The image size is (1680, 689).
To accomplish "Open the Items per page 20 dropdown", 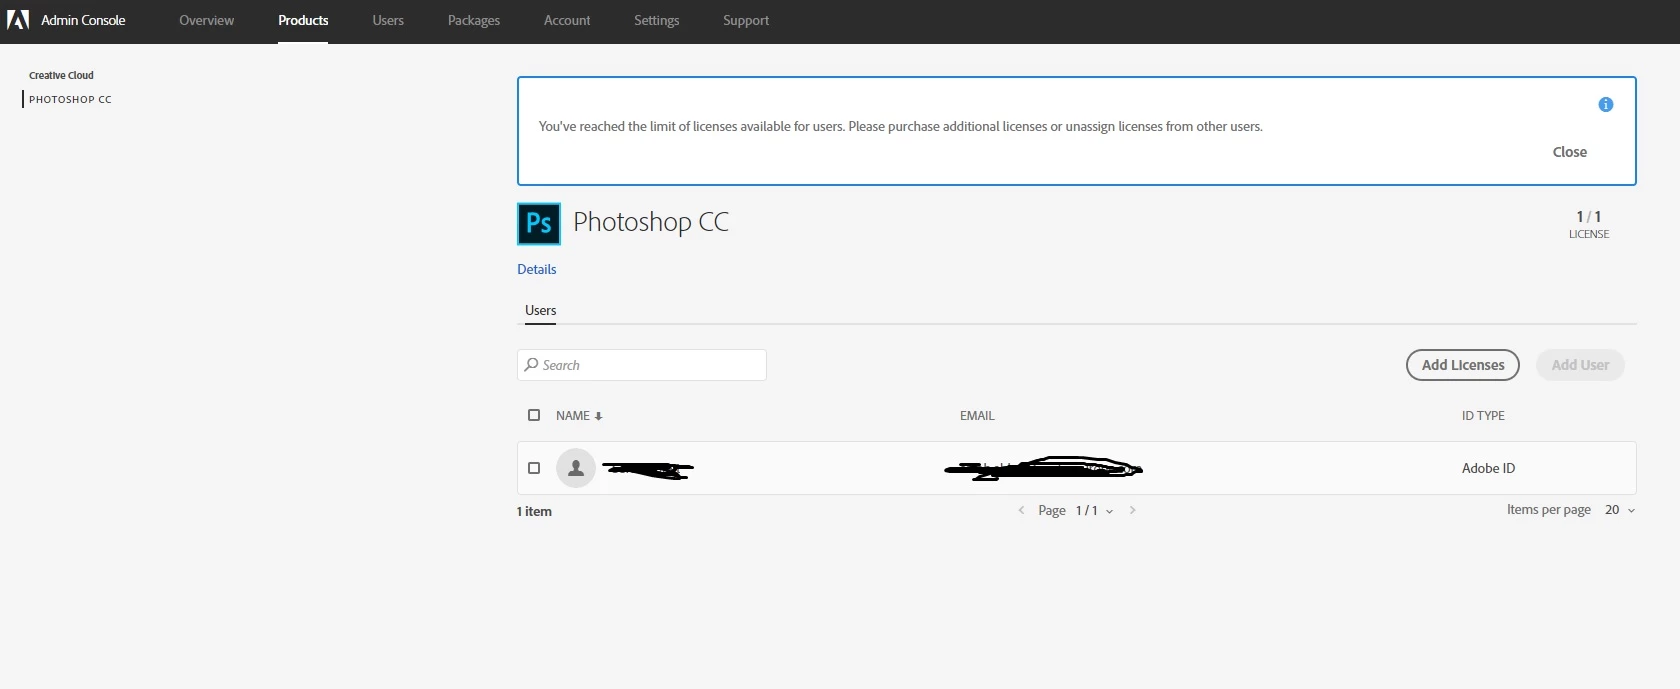I will (x=1620, y=510).
